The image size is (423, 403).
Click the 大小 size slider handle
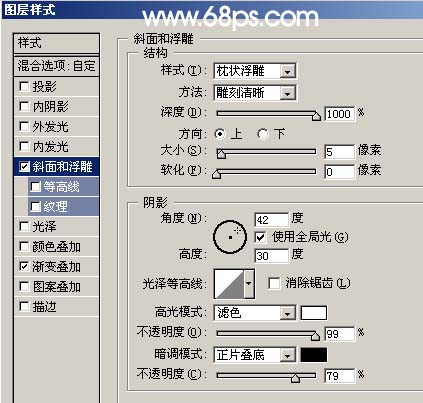221,154
